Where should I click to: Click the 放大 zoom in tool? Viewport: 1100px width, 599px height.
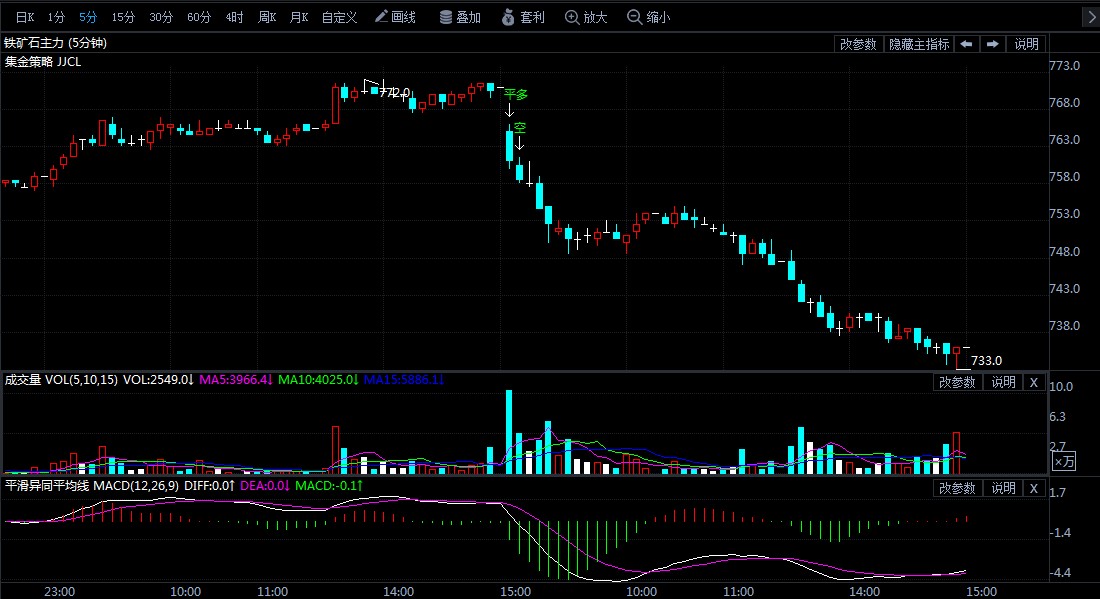tap(586, 17)
